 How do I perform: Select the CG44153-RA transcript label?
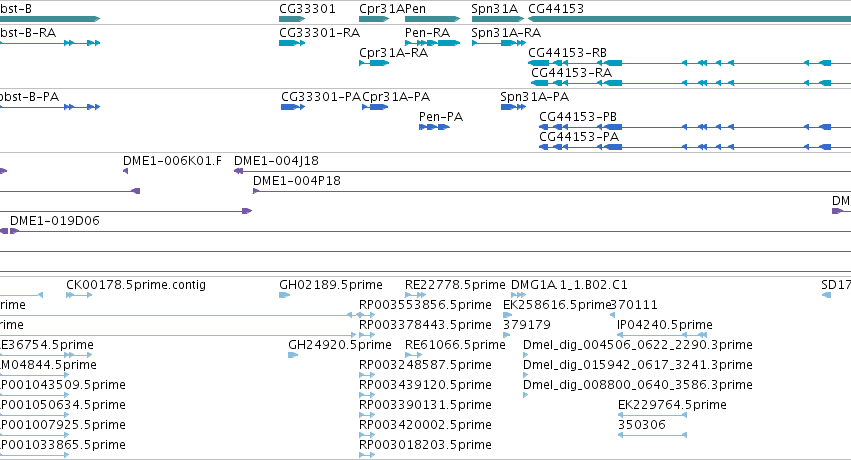571,73
